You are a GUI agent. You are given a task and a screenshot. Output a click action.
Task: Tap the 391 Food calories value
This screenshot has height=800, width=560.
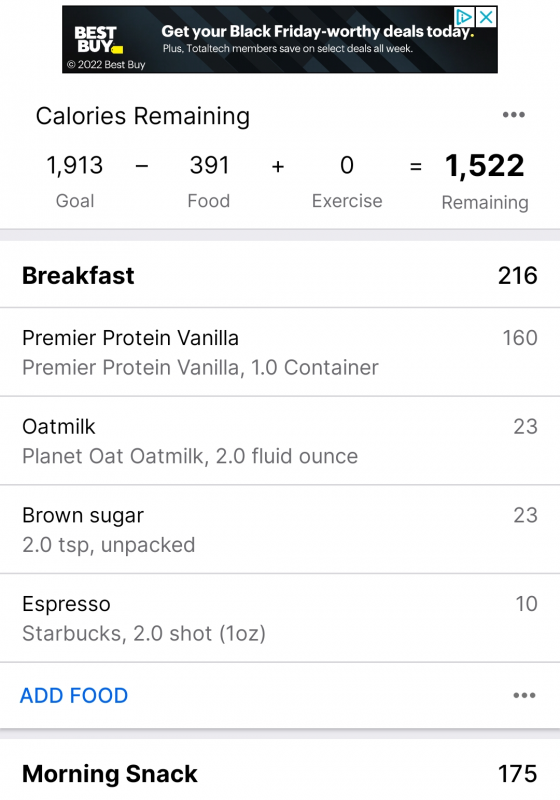click(209, 166)
